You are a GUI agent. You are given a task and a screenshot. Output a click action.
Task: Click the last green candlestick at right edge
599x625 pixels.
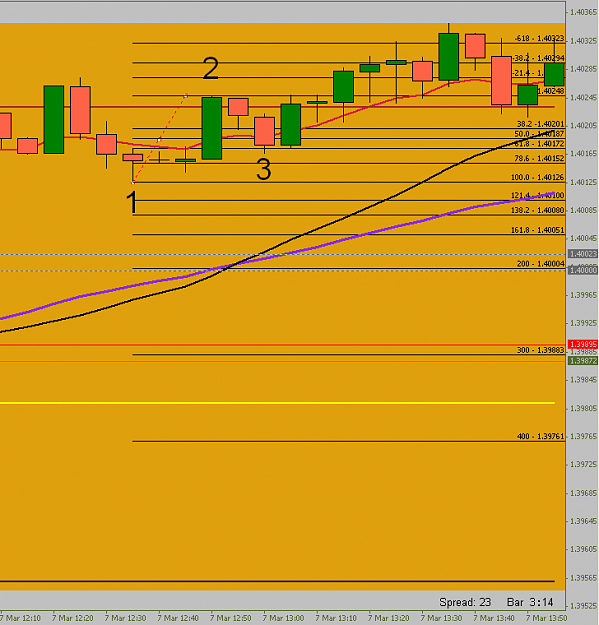pyautogui.click(x=554, y=74)
